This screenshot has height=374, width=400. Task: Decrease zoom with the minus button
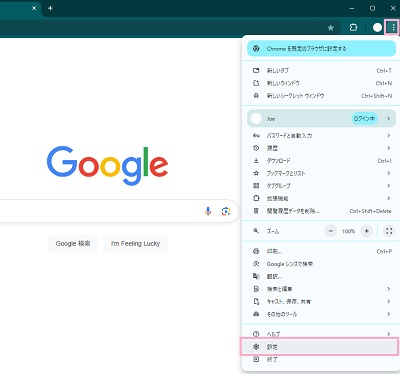[x=331, y=231]
